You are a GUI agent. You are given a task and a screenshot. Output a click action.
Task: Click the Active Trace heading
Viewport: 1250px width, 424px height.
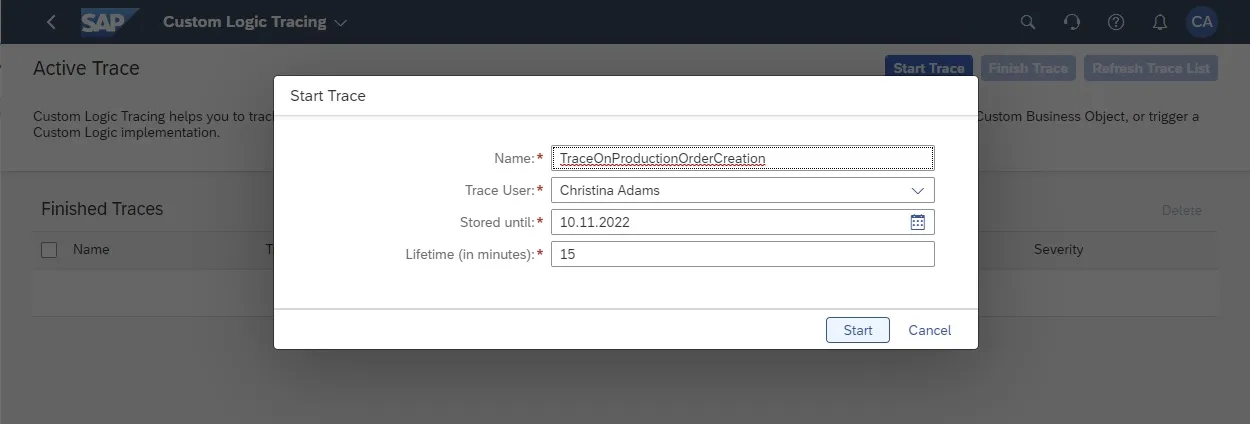click(86, 68)
